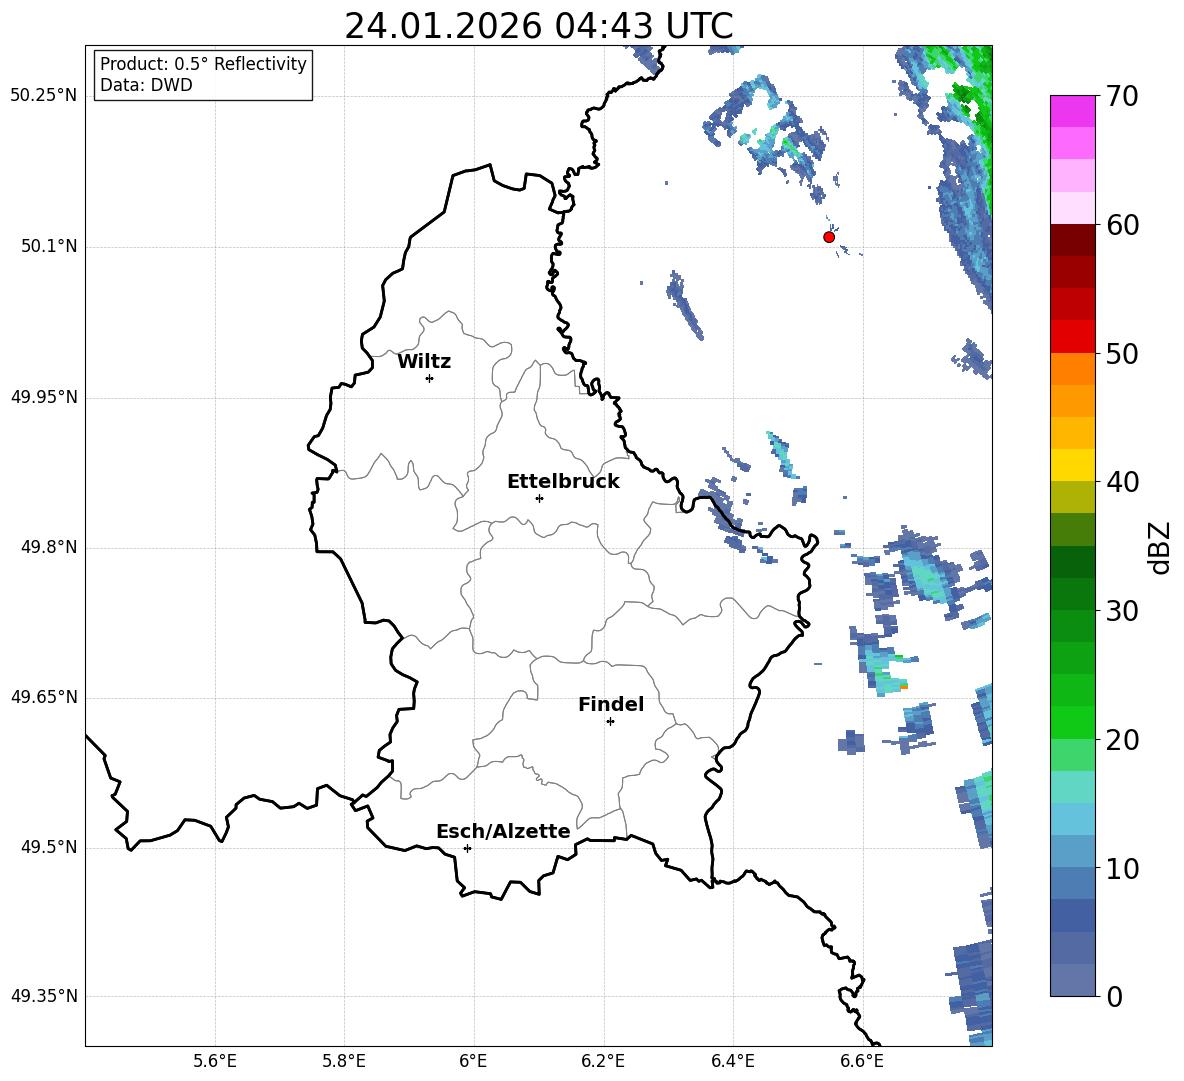Click the 6.2°E longitude label
This screenshot has height=1081, width=1184.
[603, 1061]
